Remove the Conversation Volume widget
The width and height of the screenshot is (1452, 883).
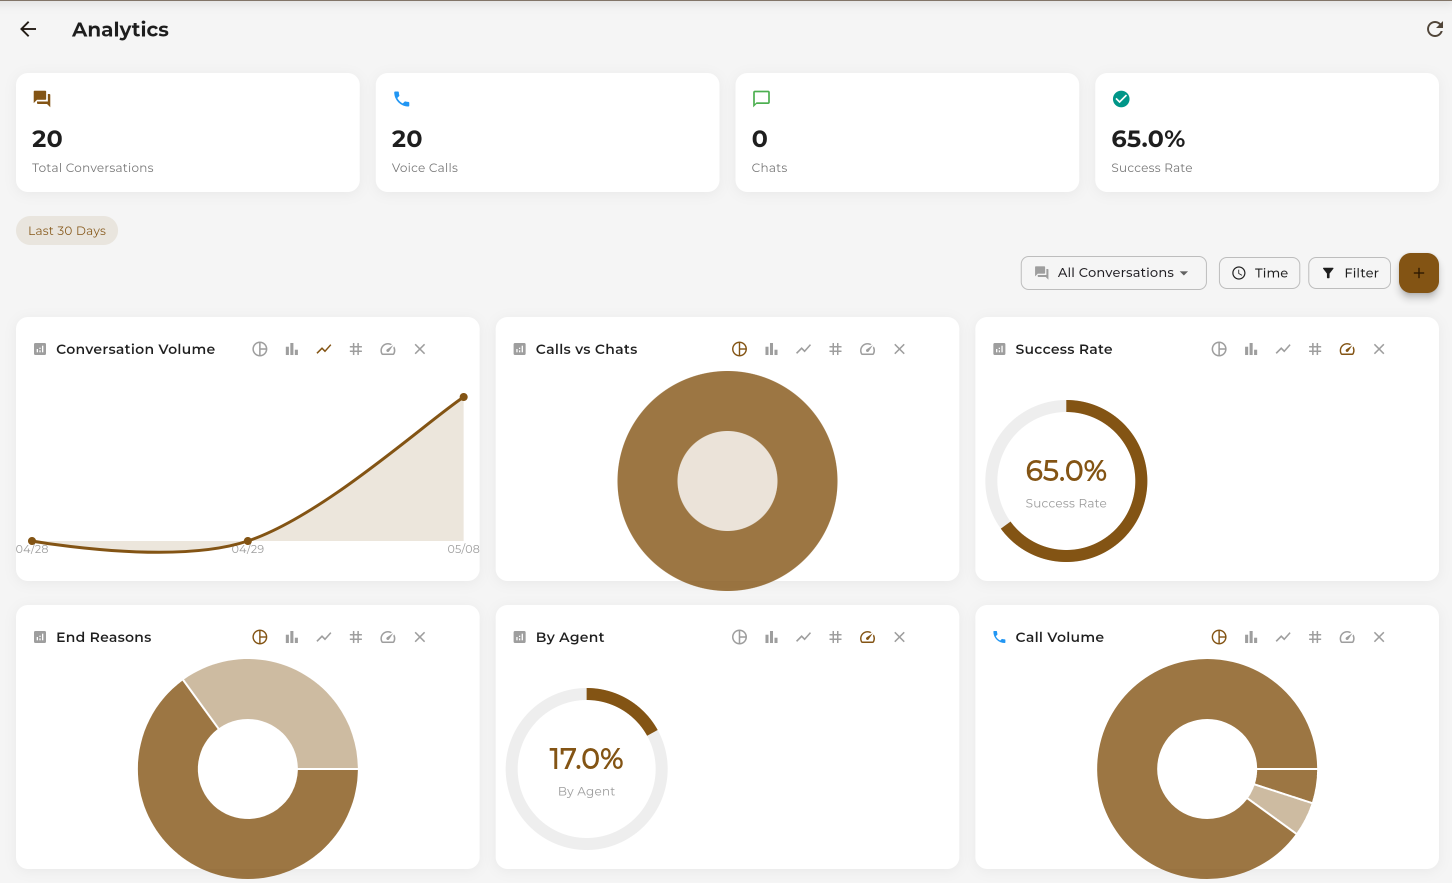click(x=420, y=349)
